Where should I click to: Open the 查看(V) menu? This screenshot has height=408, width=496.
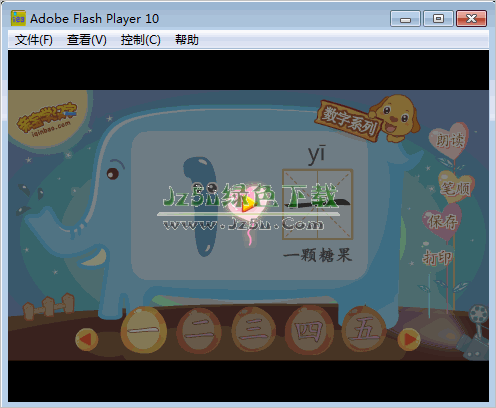pyautogui.click(x=86, y=40)
